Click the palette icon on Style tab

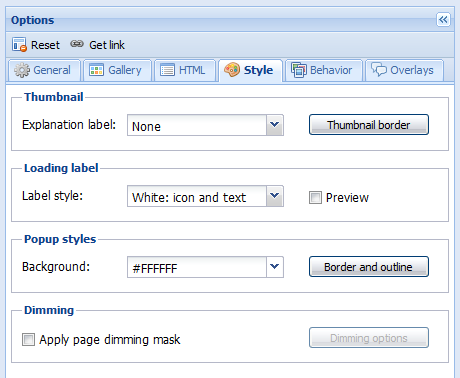click(x=232, y=70)
